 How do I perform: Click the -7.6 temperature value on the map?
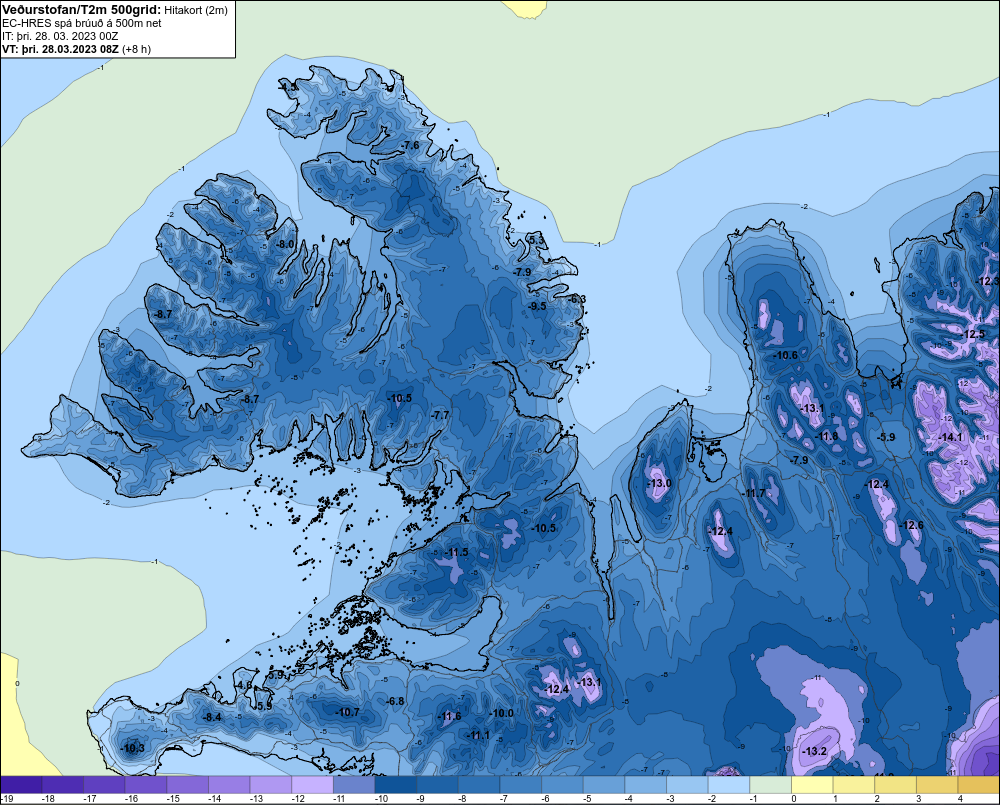pyautogui.click(x=410, y=145)
